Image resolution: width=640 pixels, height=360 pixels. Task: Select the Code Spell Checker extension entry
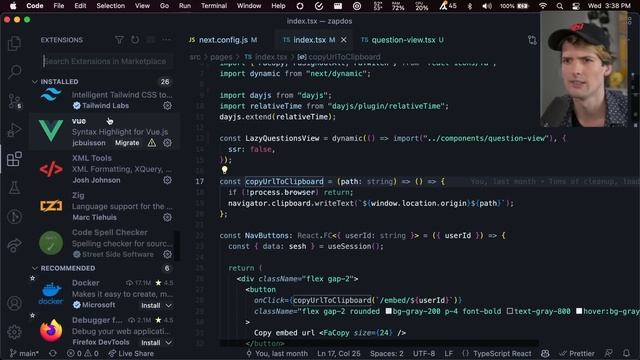(x=104, y=243)
